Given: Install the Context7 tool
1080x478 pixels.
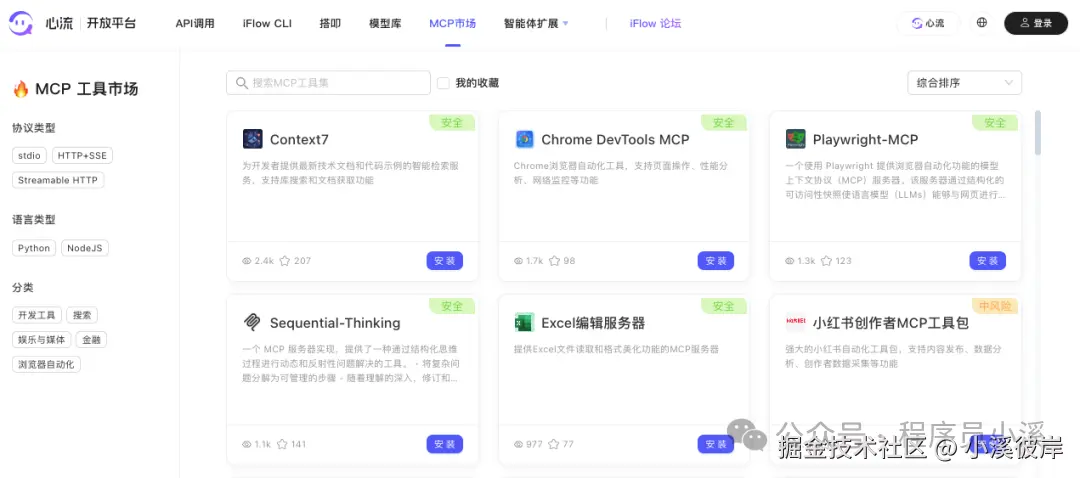Looking at the screenshot, I should (x=444, y=261).
